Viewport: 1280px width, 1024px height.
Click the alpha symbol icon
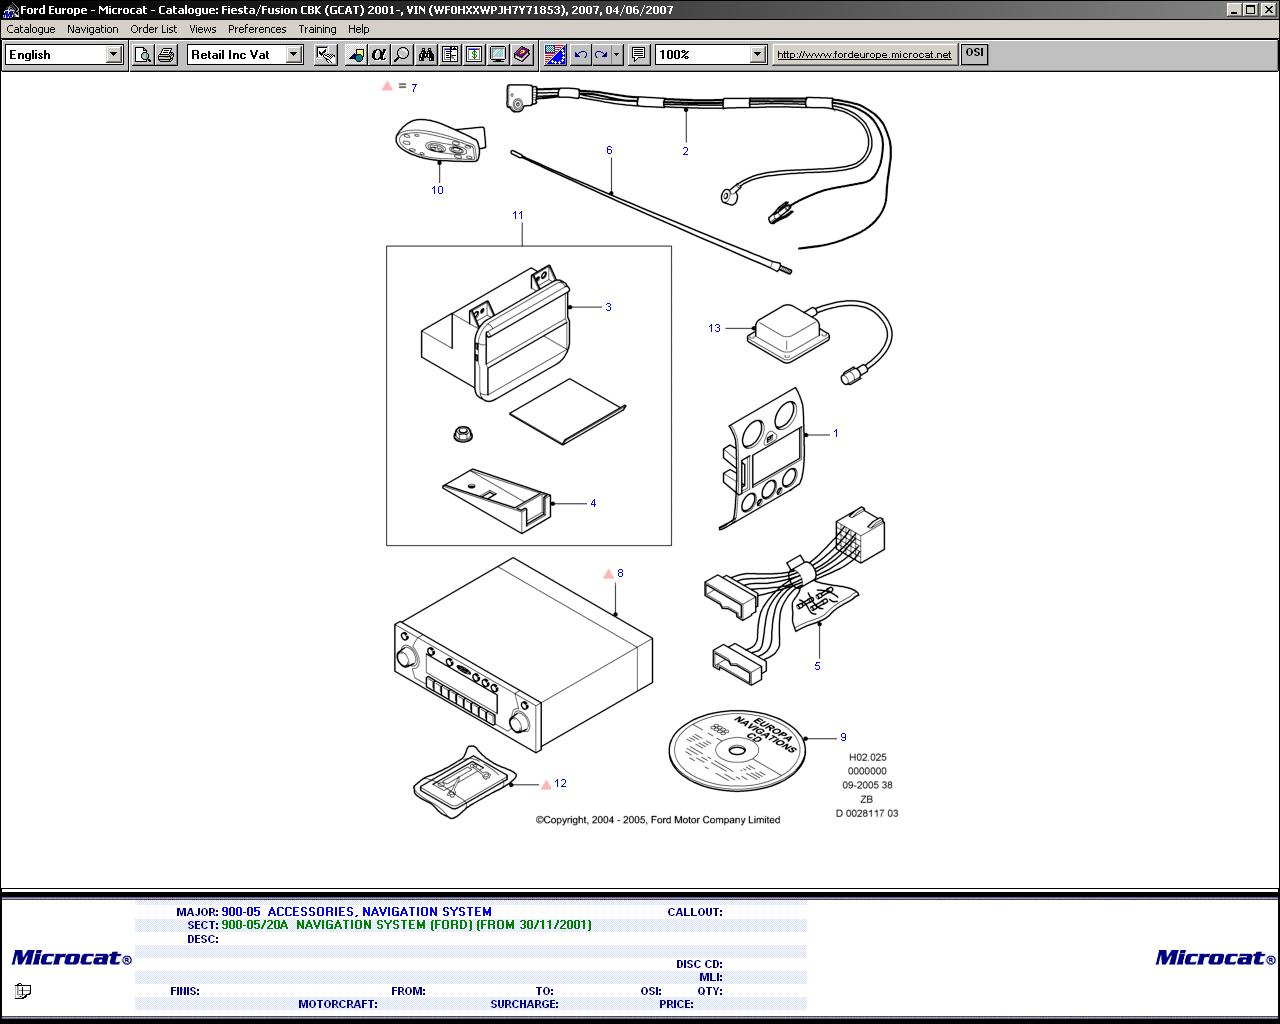point(379,55)
